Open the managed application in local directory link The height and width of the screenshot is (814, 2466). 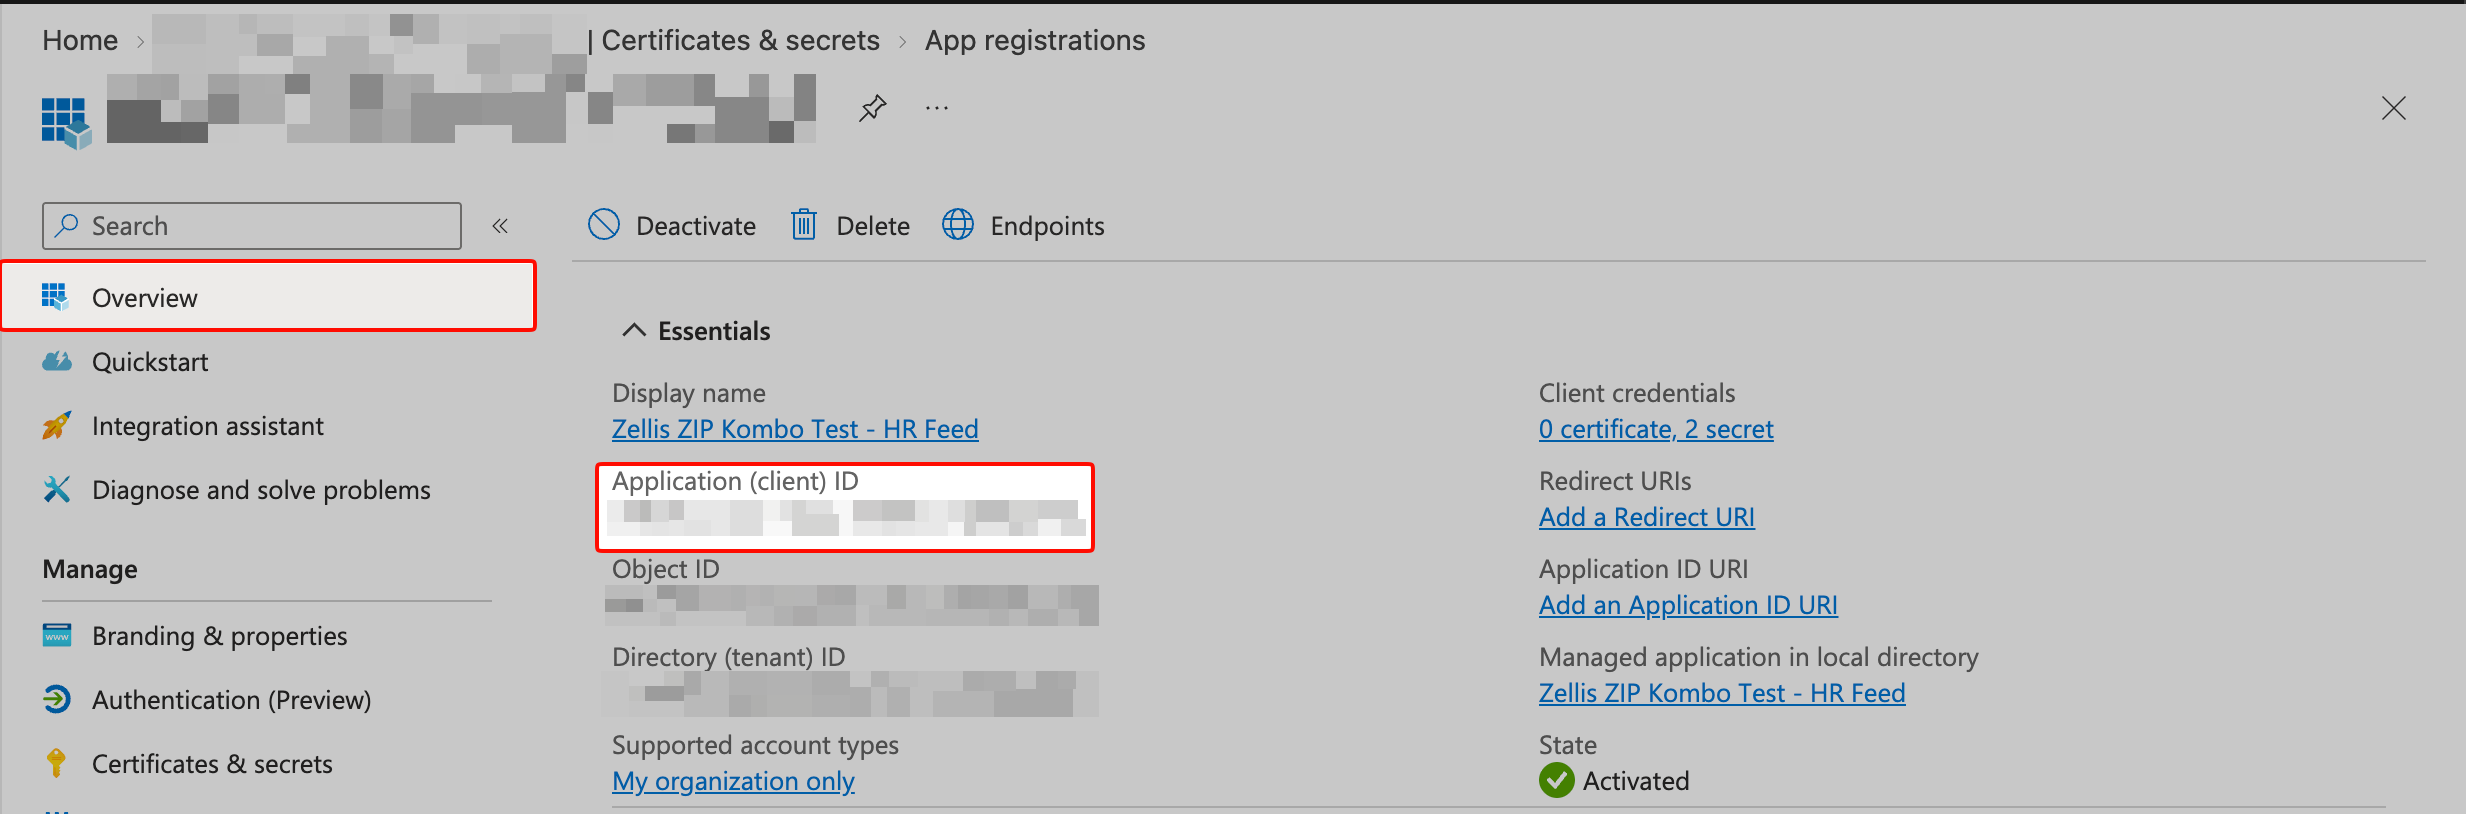1722,693
